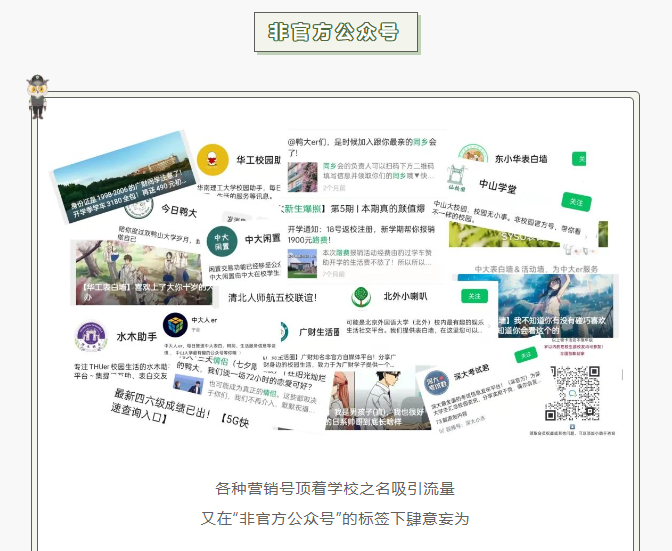Click the 非官方公众号 title banner
The height and width of the screenshot is (551, 672).
coord(335,32)
